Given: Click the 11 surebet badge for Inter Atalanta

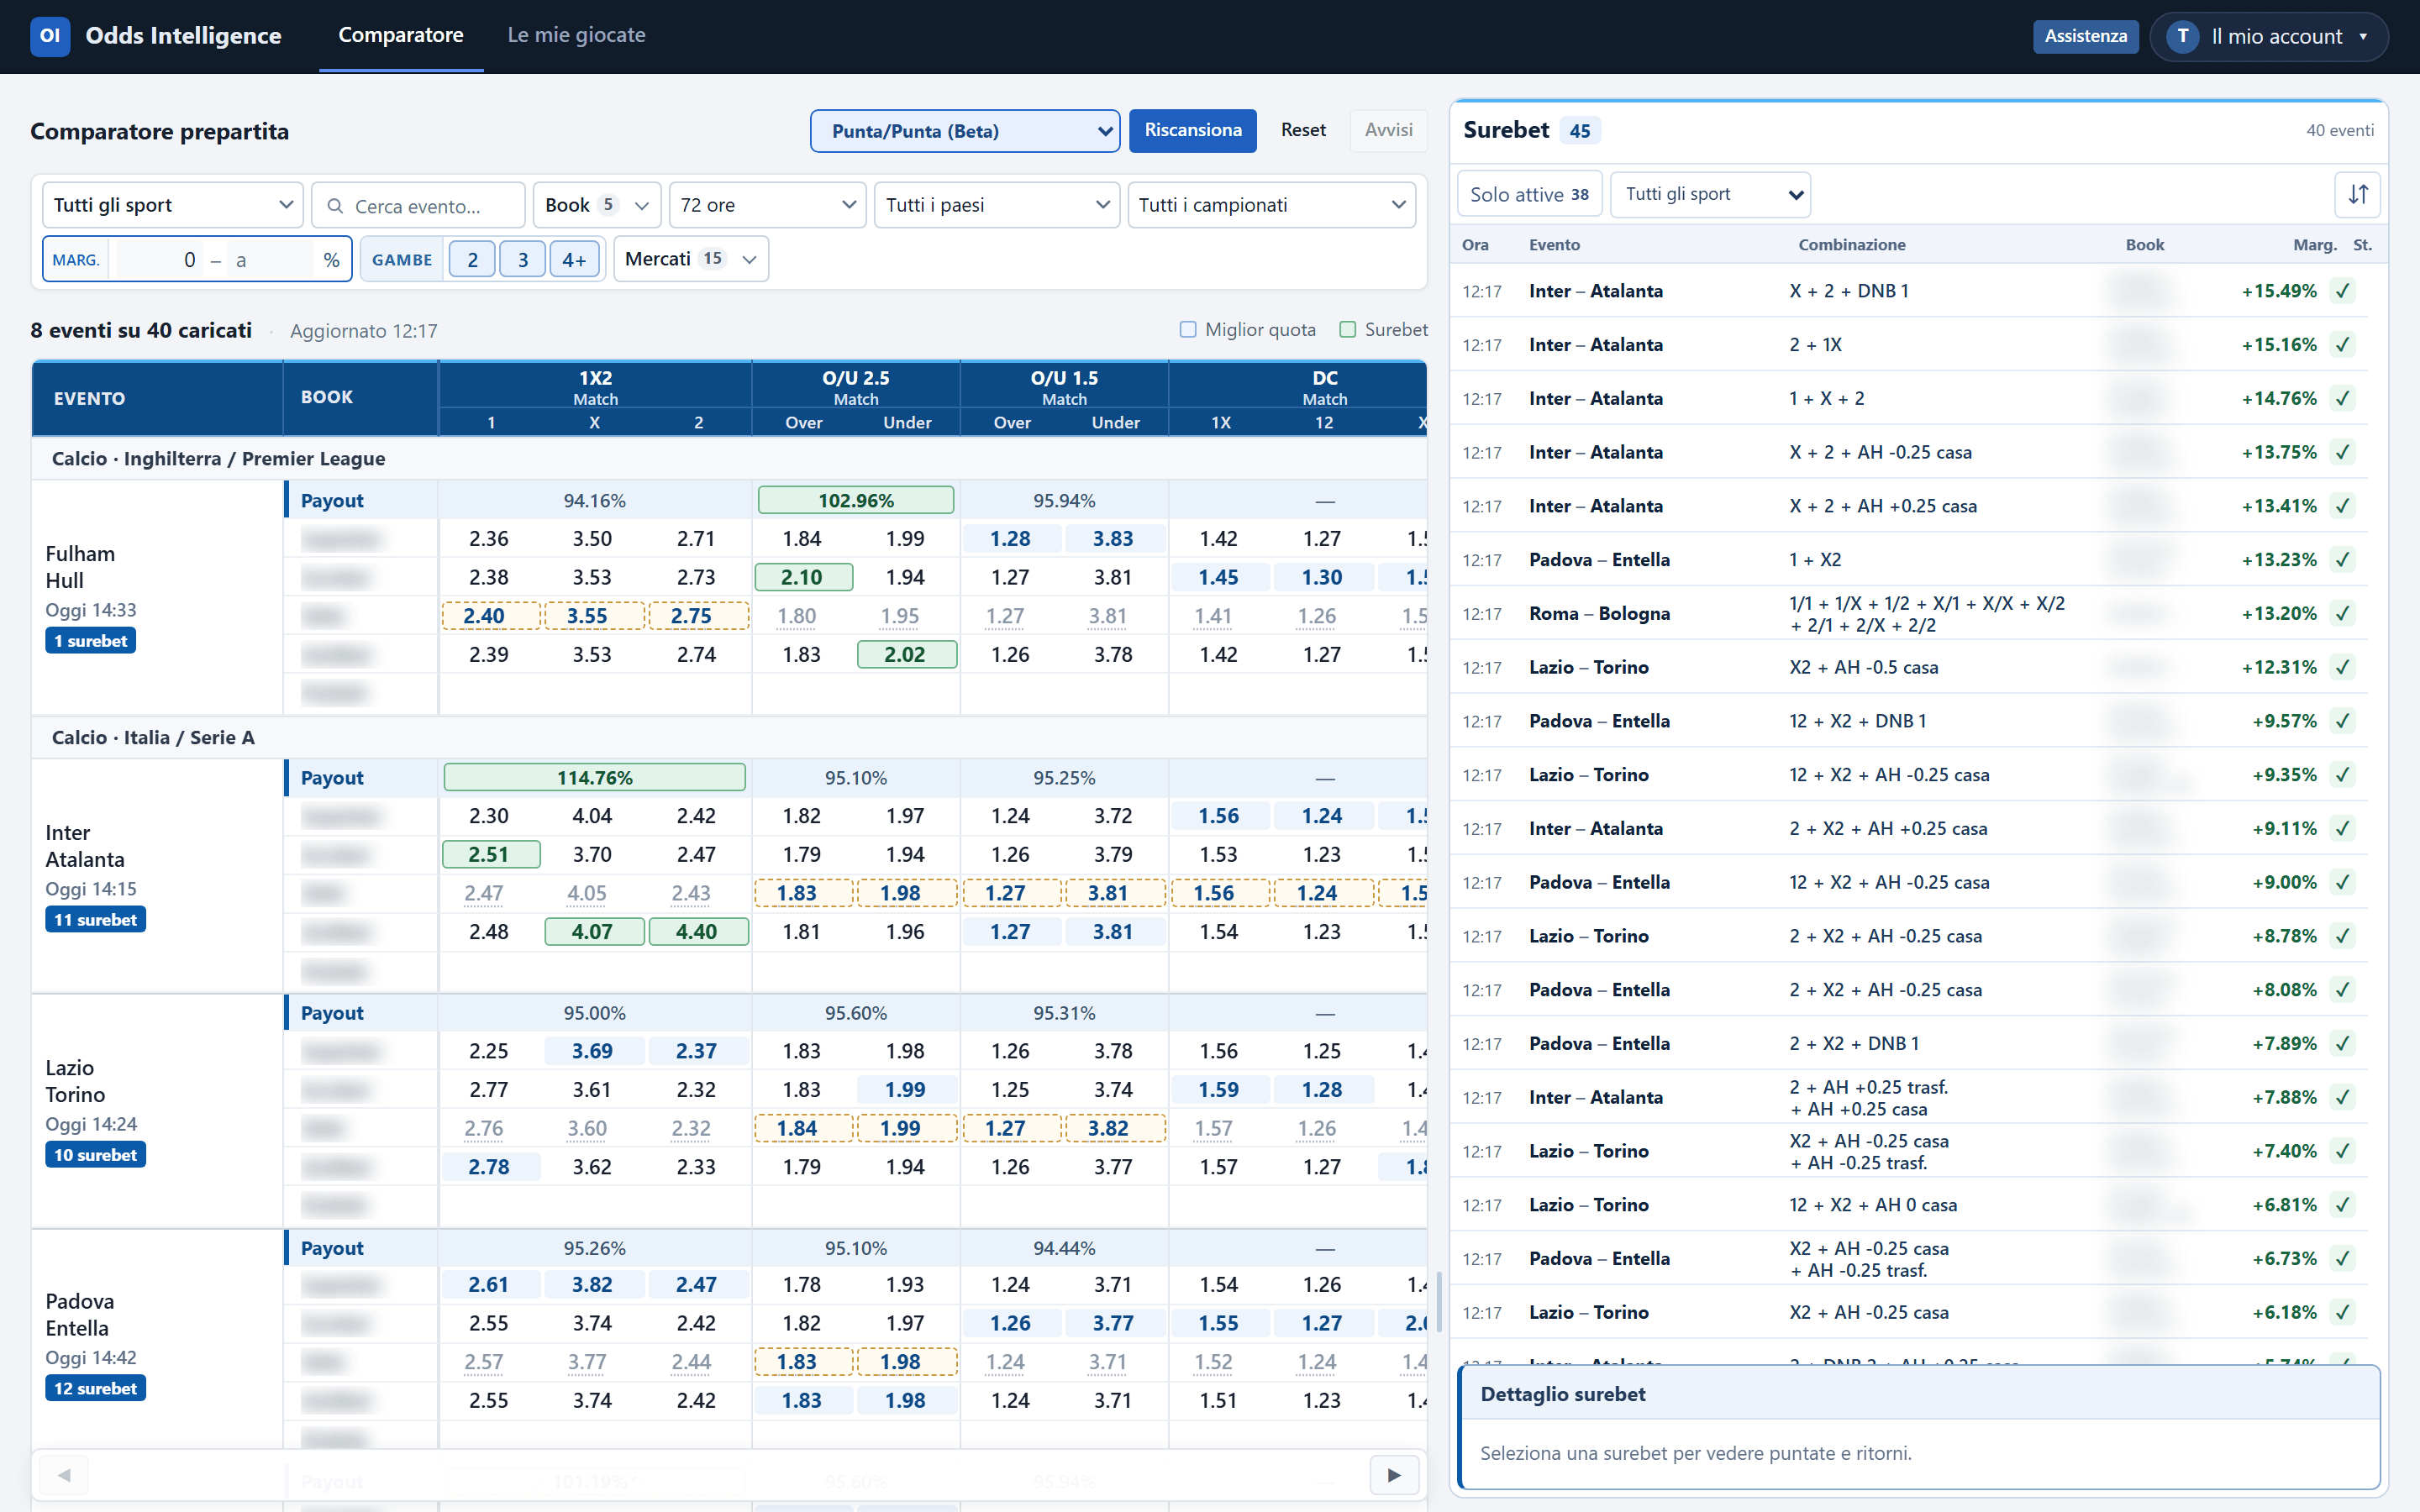Looking at the screenshot, I should tap(96, 919).
